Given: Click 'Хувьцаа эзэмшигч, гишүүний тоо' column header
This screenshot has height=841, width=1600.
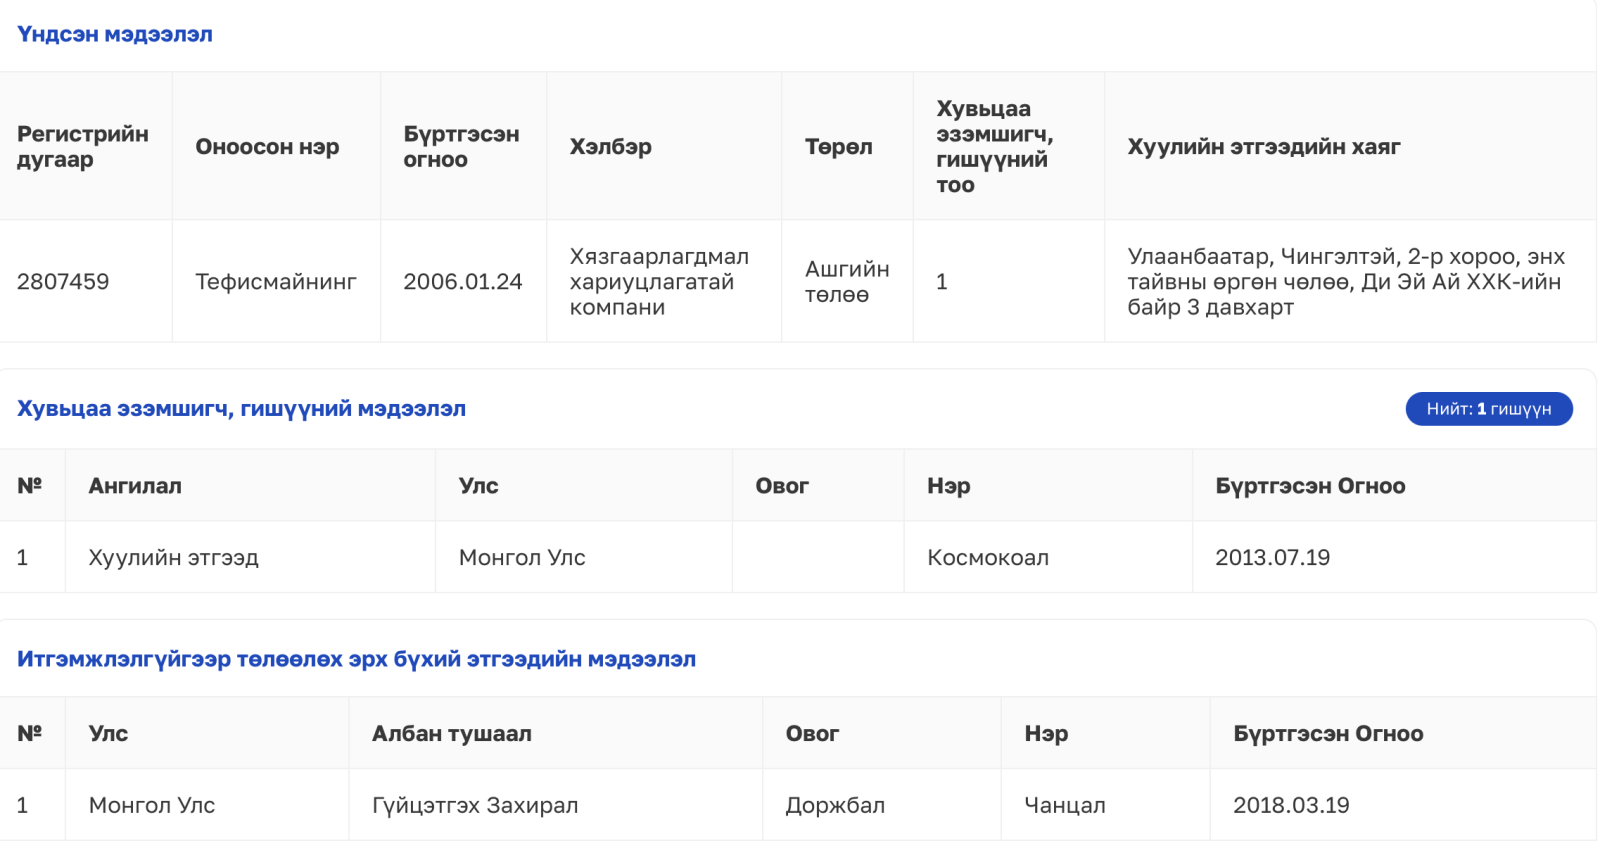Looking at the screenshot, I should (x=995, y=147).
